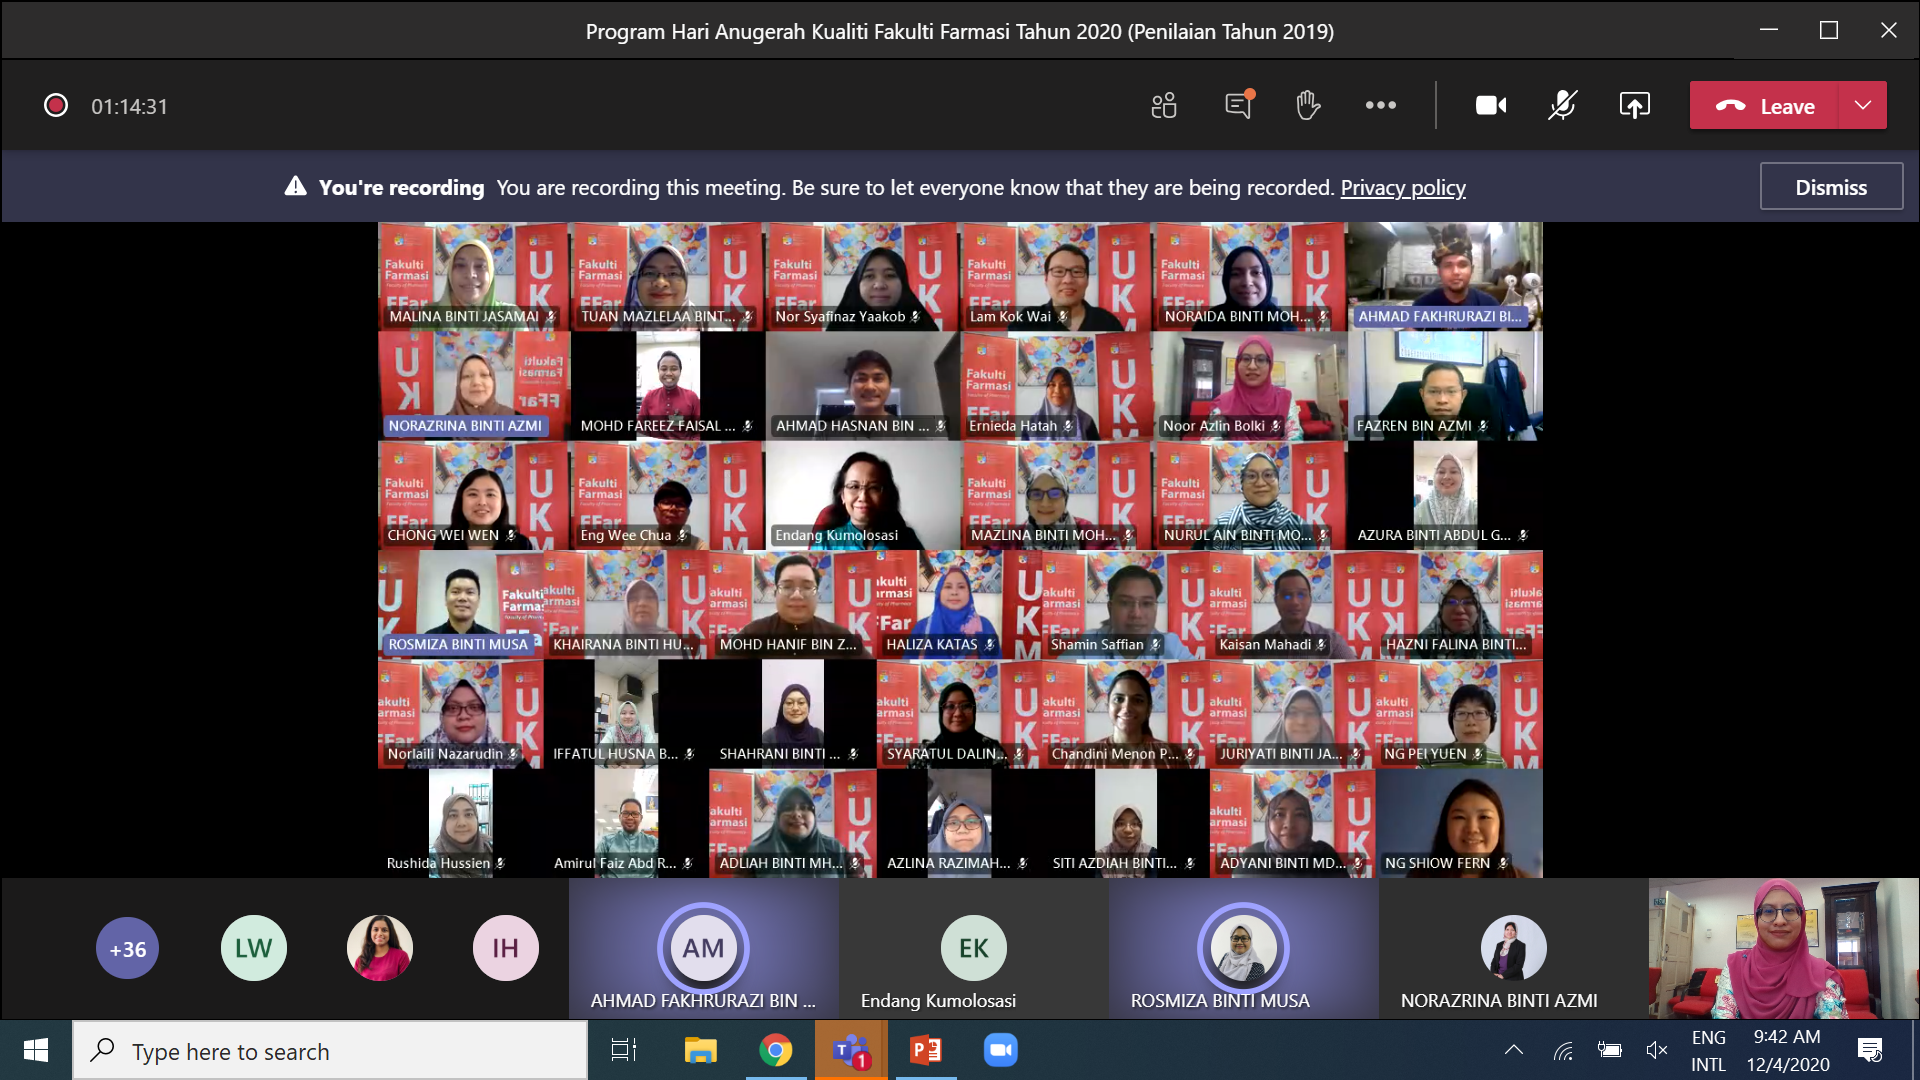Open the Privacy policy link
Screen dimensions: 1920x1080
coord(1402,188)
